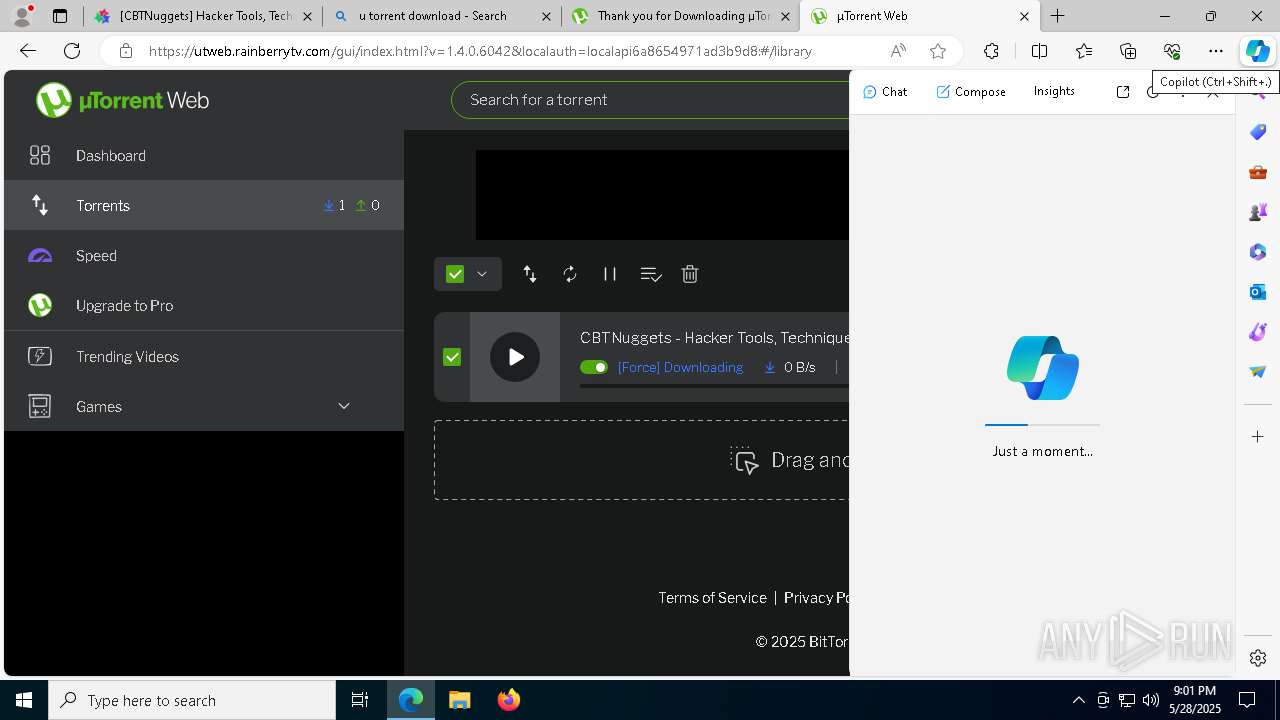Play the CBTNuggets torrent
Screen dimensions: 1280x720
(x=515, y=357)
